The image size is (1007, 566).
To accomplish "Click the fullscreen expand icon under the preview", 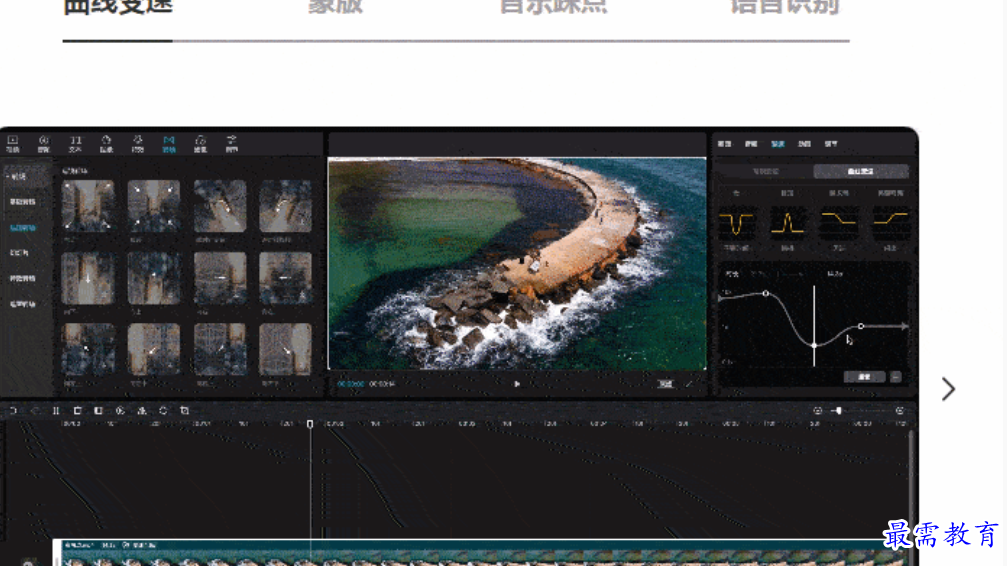I will 689,384.
